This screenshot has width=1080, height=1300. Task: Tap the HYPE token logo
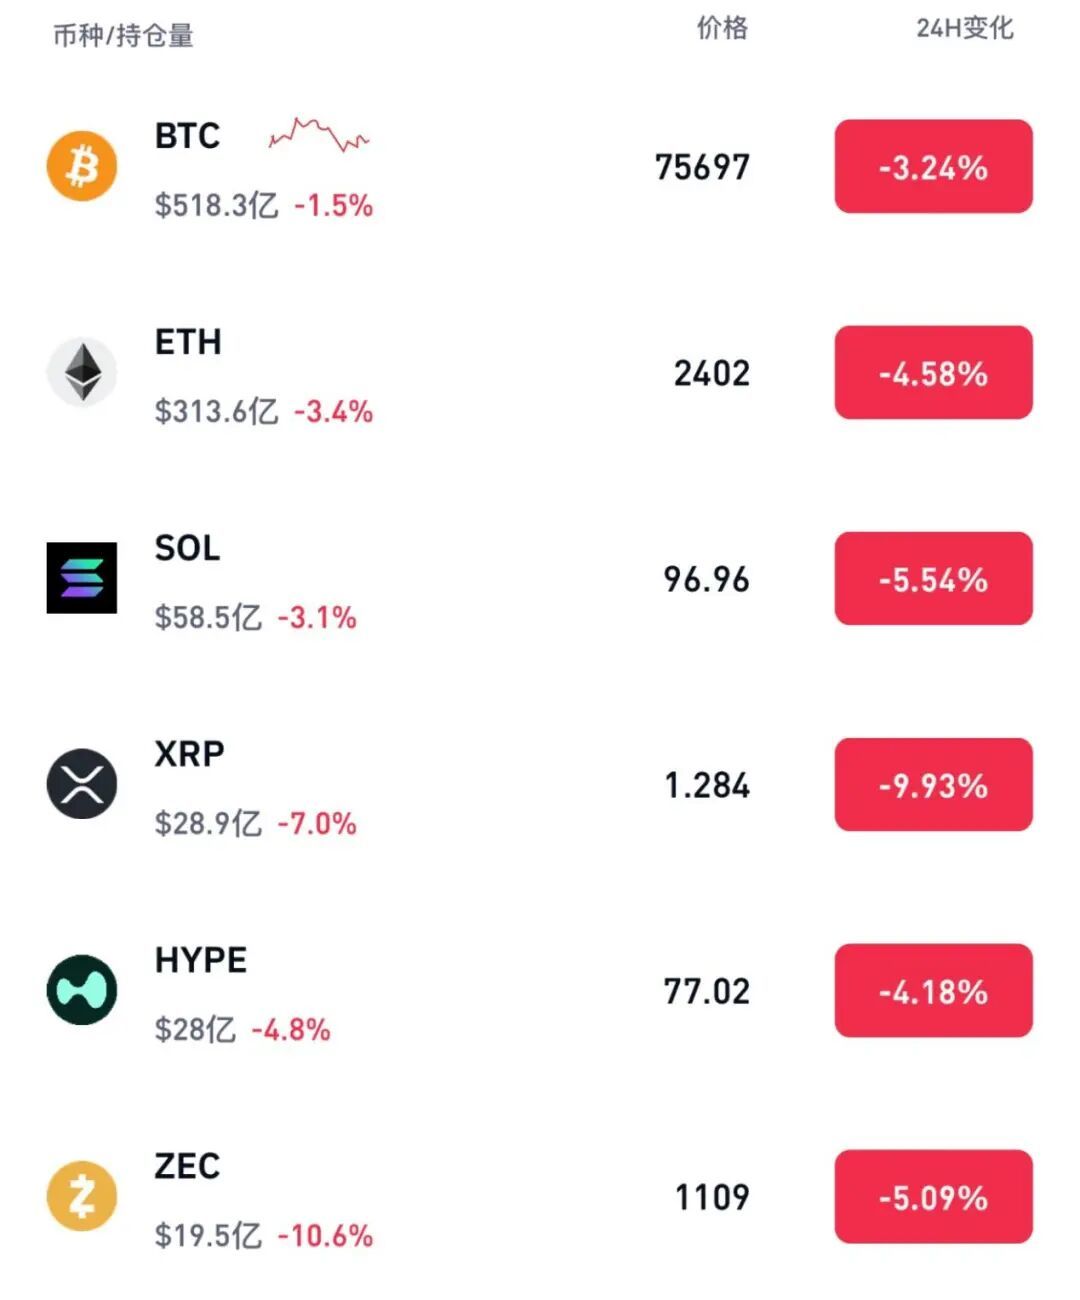82,990
